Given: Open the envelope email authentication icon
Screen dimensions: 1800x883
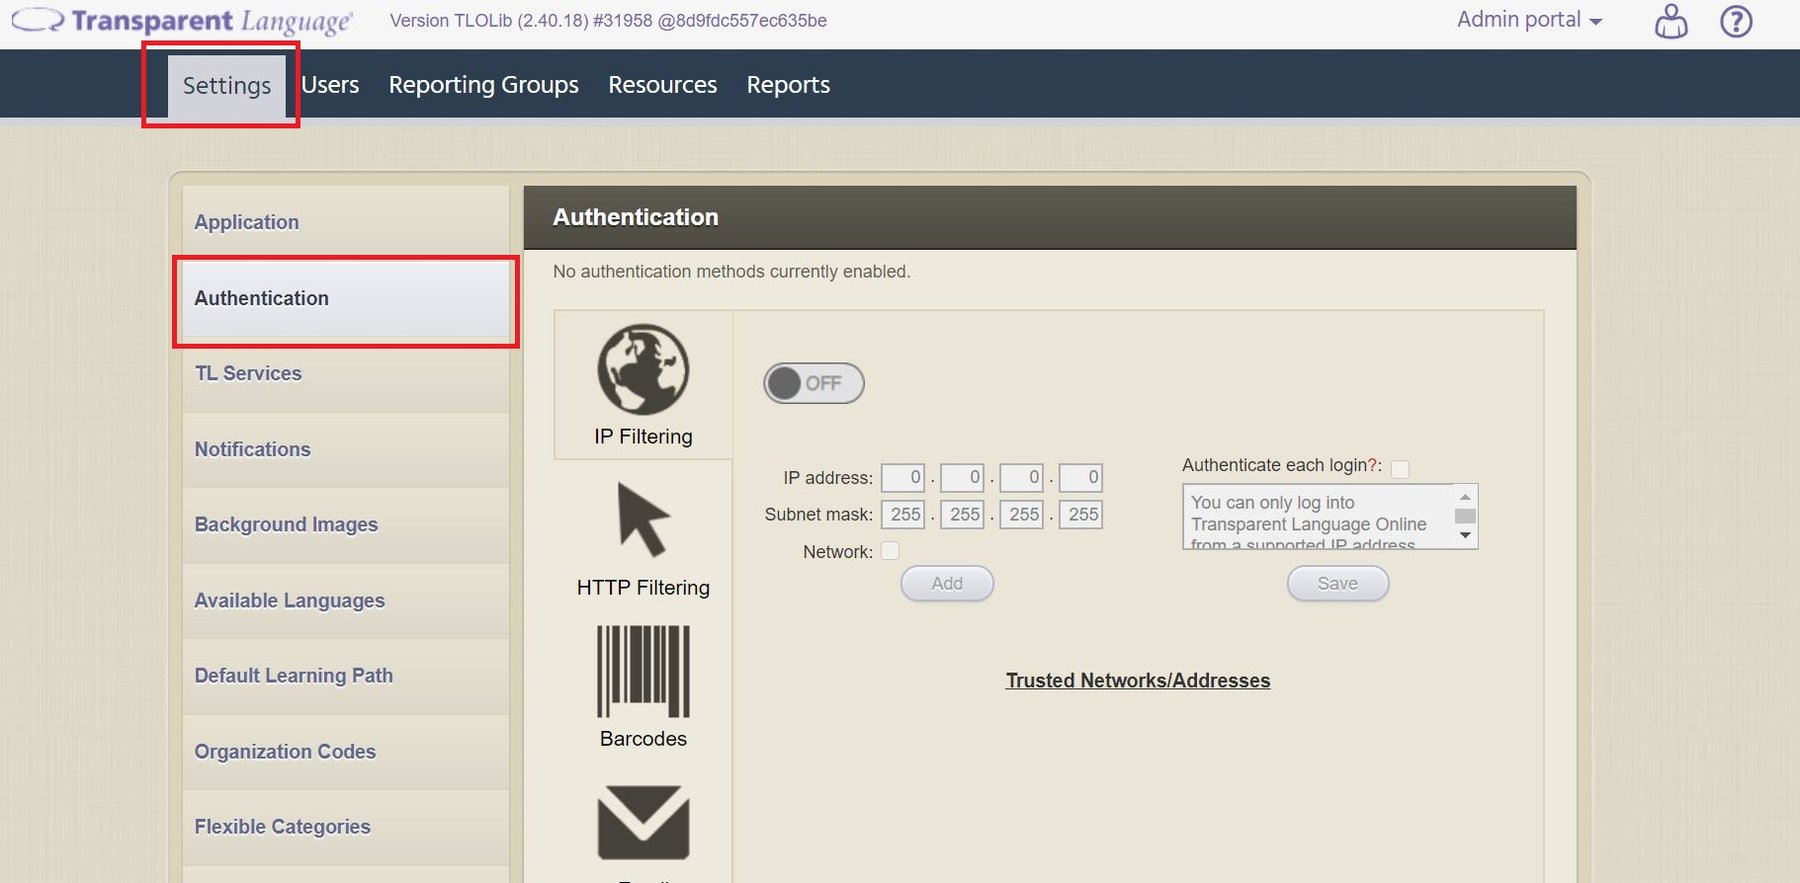Looking at the screenshot, I should point(643,822).
